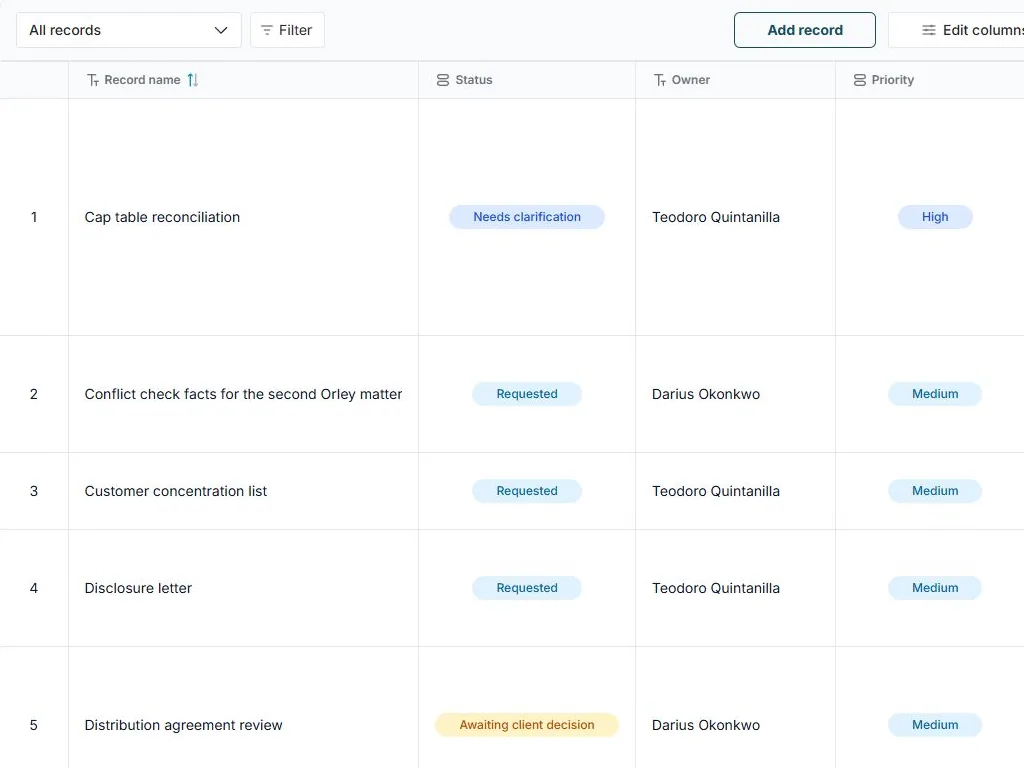Select row number 4

click(34, 588)
